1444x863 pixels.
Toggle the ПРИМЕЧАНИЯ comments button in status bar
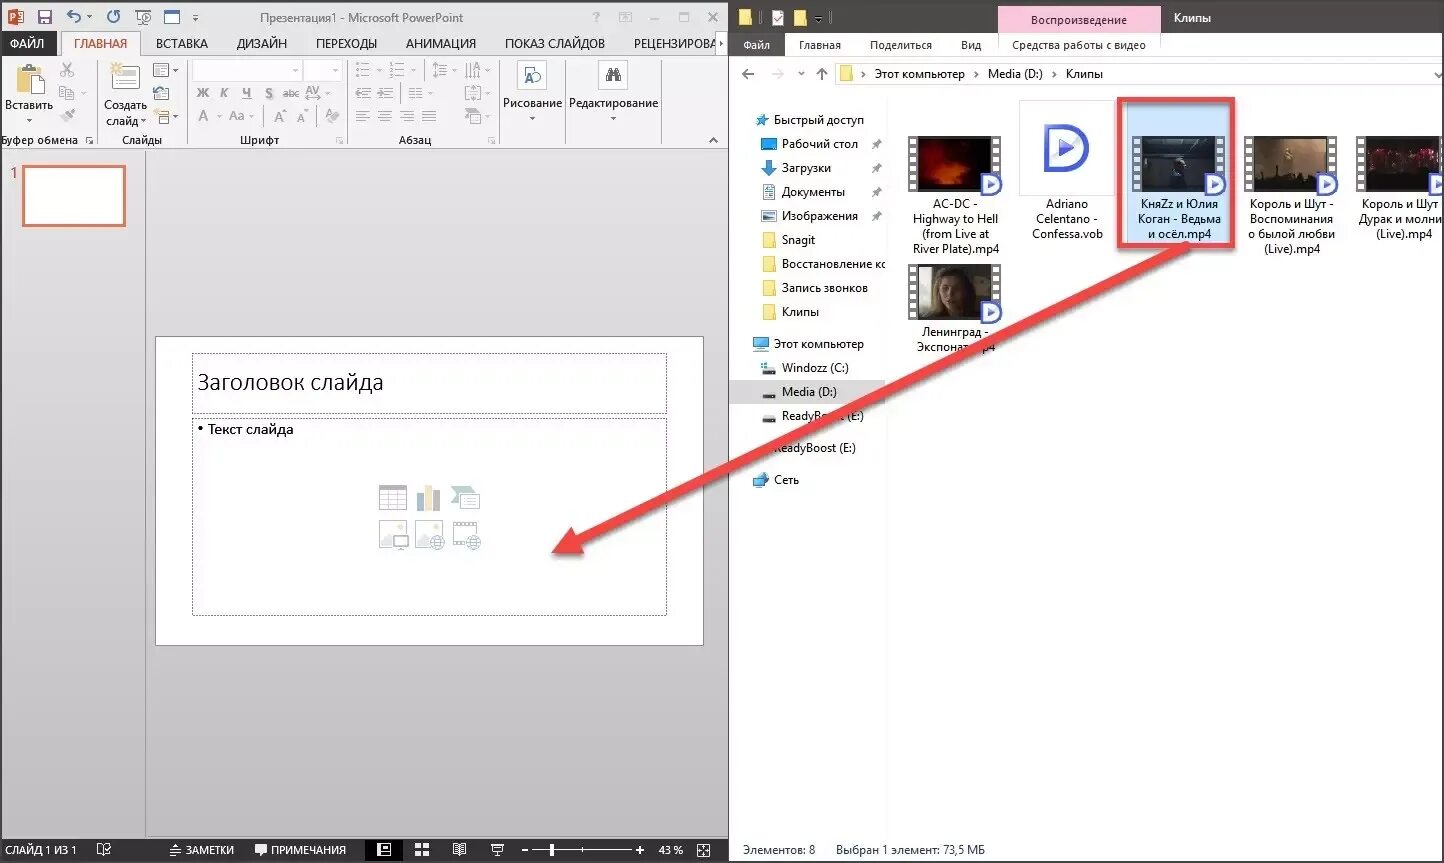coord(300,850)
